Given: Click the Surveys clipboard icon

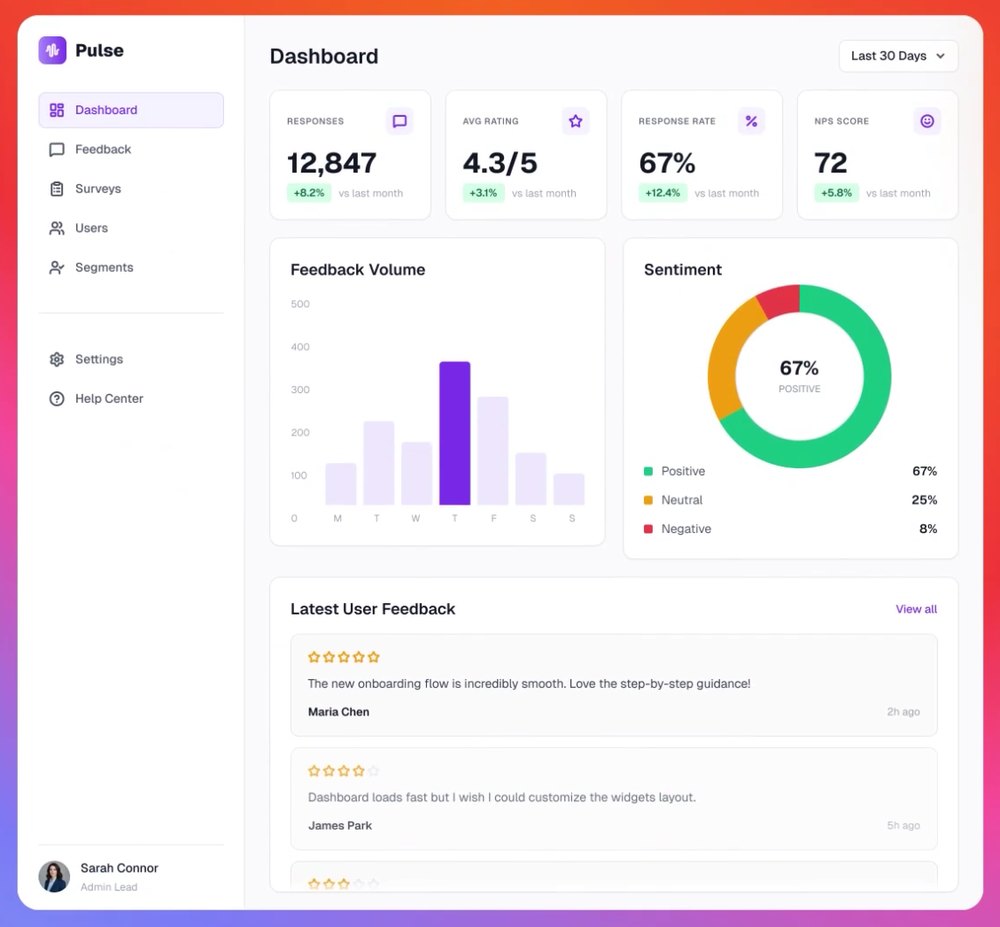Looking at the screenshot, I should [x=57, y=189].
